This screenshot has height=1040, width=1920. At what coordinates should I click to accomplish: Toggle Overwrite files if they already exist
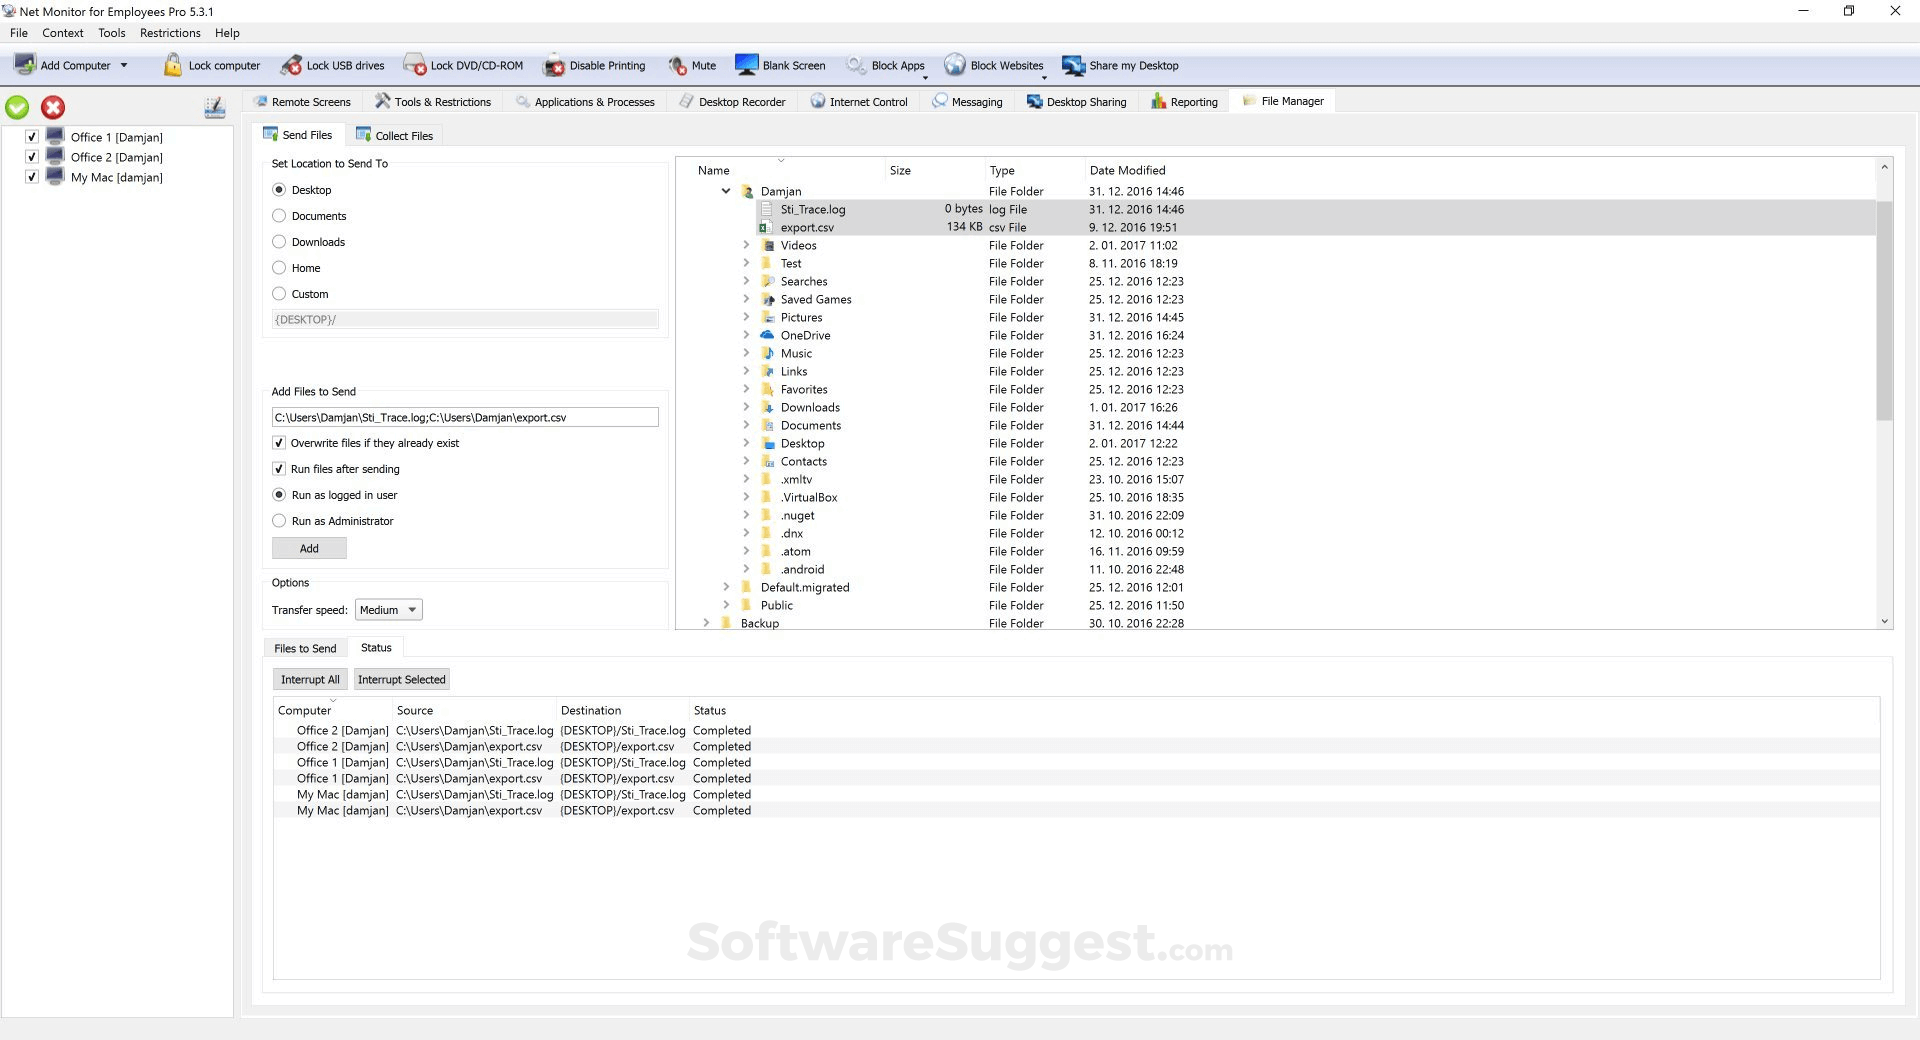279,443
